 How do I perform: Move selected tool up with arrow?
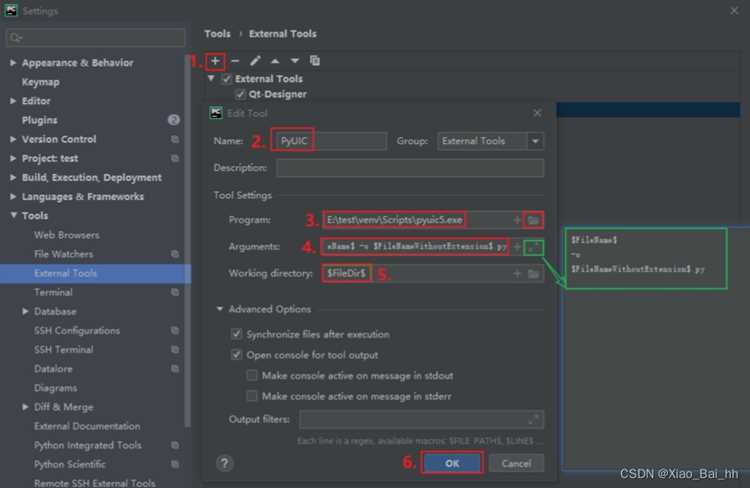point(275,61)
